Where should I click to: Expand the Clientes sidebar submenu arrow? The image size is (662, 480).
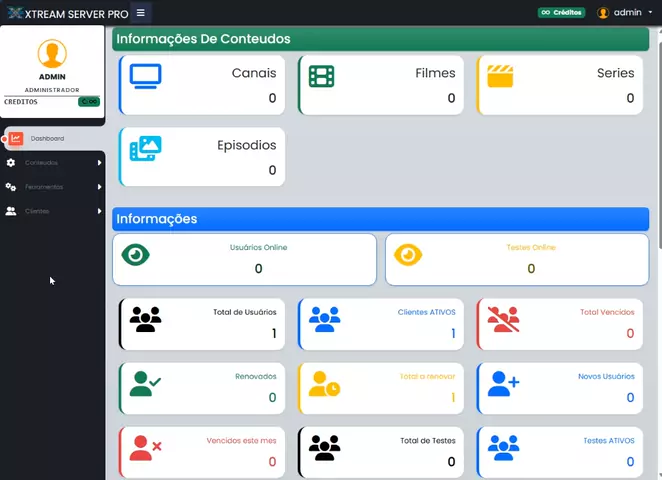pos(99,211)
